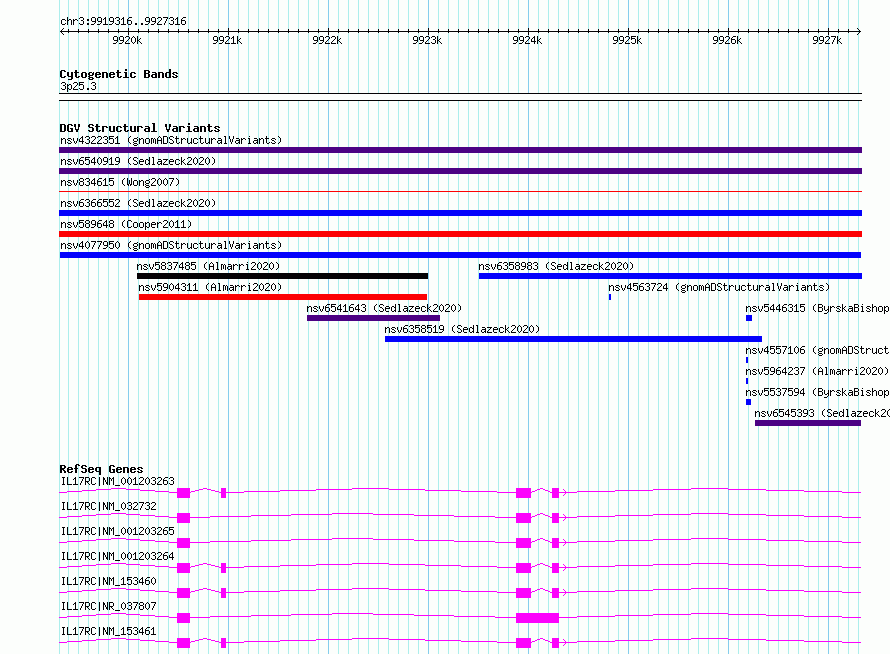Click the 9922k ruler tick label

click(327, 40)
